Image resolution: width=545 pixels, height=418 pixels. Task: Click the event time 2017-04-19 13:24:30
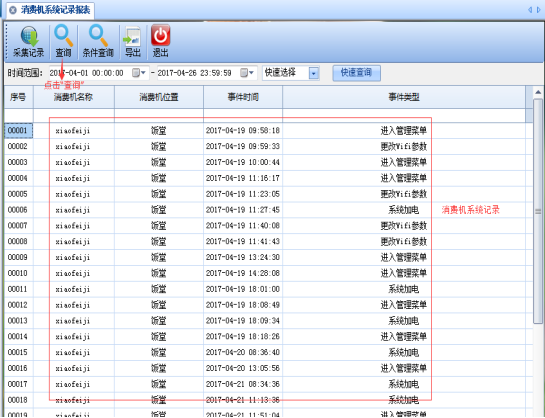243,257
